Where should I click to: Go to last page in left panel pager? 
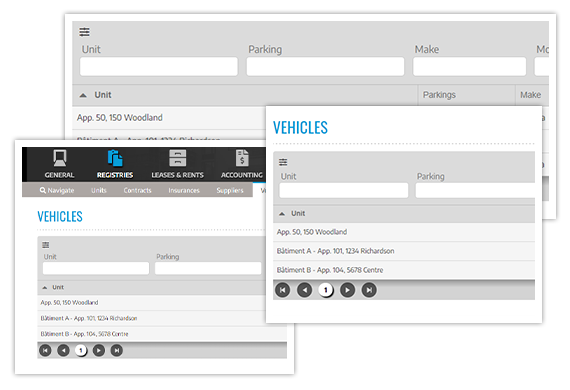click(116, 350)
